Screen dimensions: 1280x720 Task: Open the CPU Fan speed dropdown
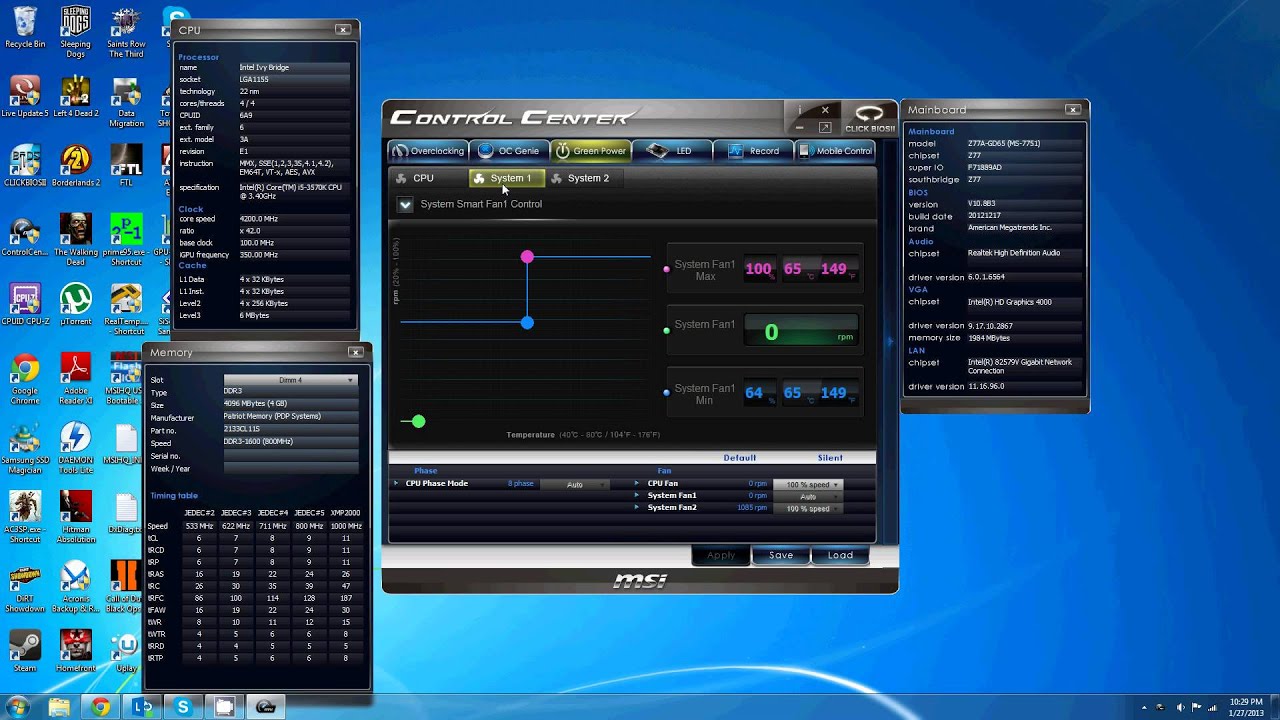[809, 485]
